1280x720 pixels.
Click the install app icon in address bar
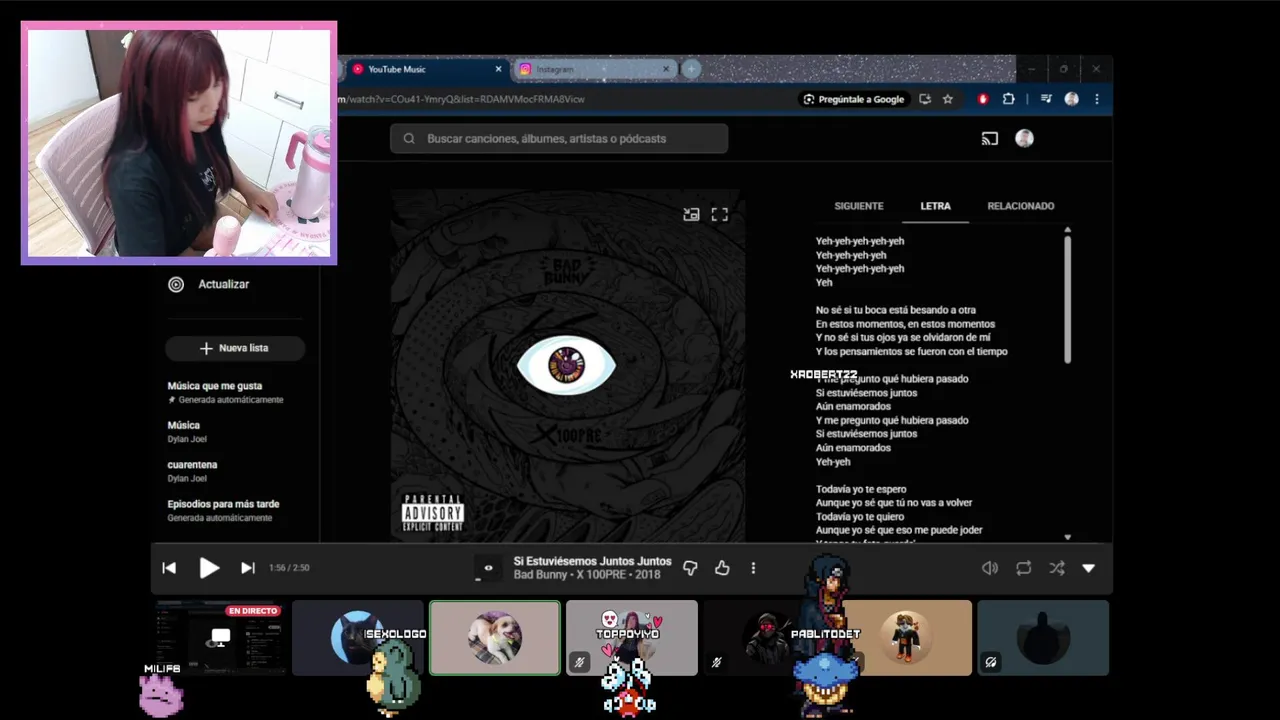pos(925,99)
